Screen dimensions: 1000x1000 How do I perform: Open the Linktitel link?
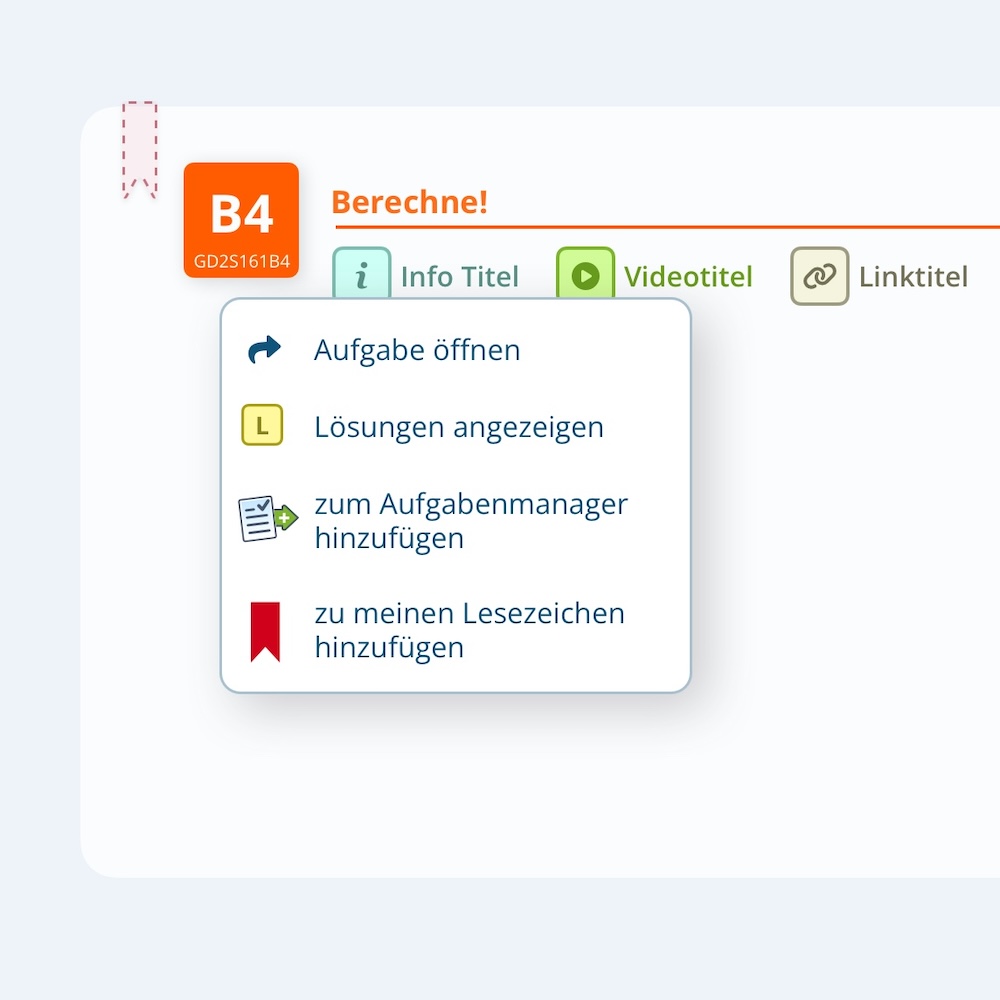tap(912, 277)
